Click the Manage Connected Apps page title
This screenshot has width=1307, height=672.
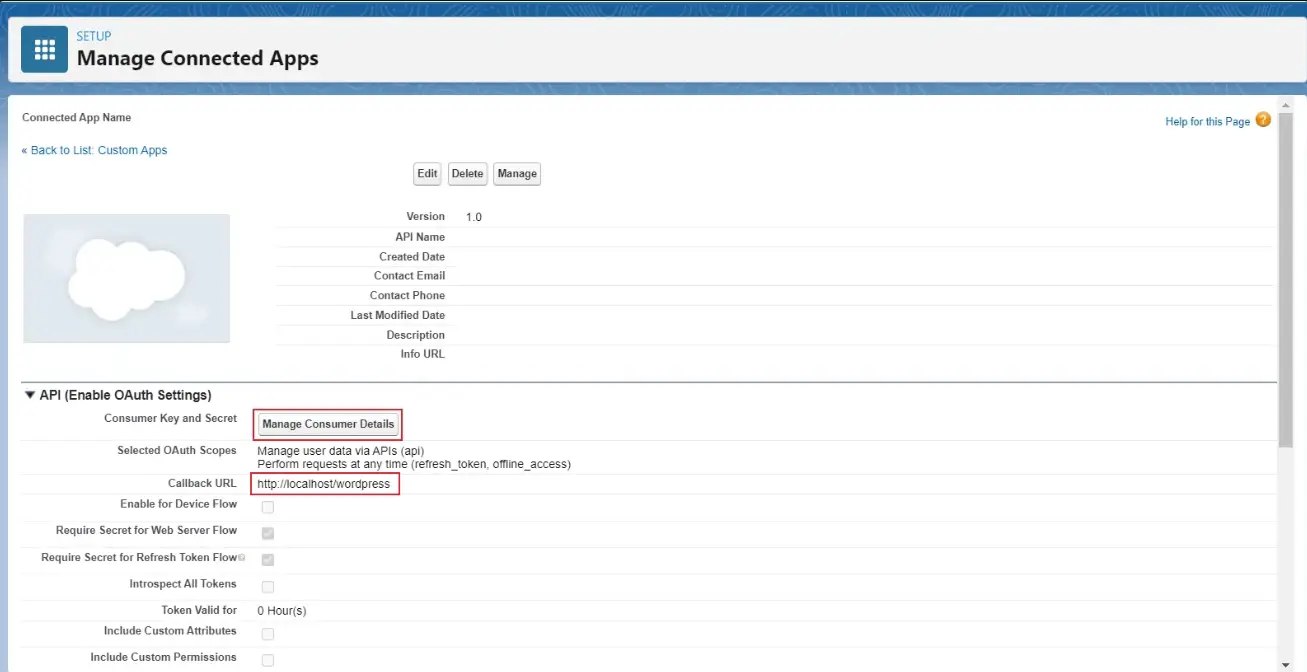198,58
